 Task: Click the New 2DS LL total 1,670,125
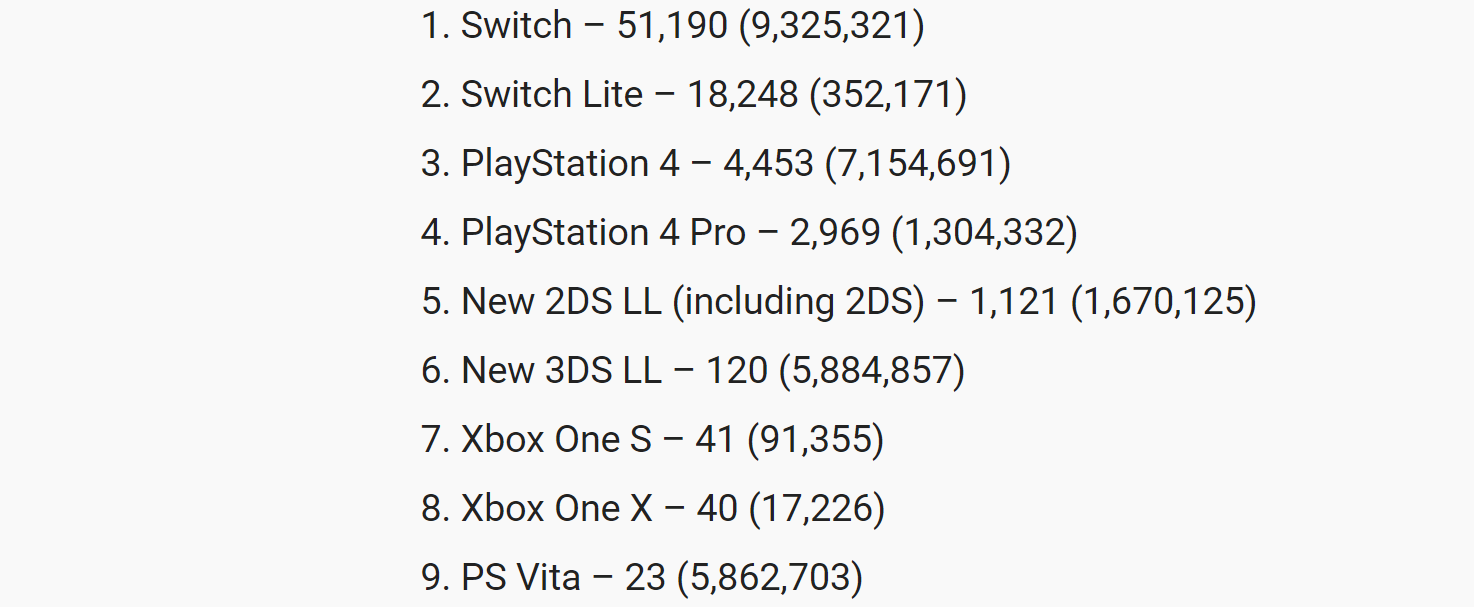(1163, 302)
